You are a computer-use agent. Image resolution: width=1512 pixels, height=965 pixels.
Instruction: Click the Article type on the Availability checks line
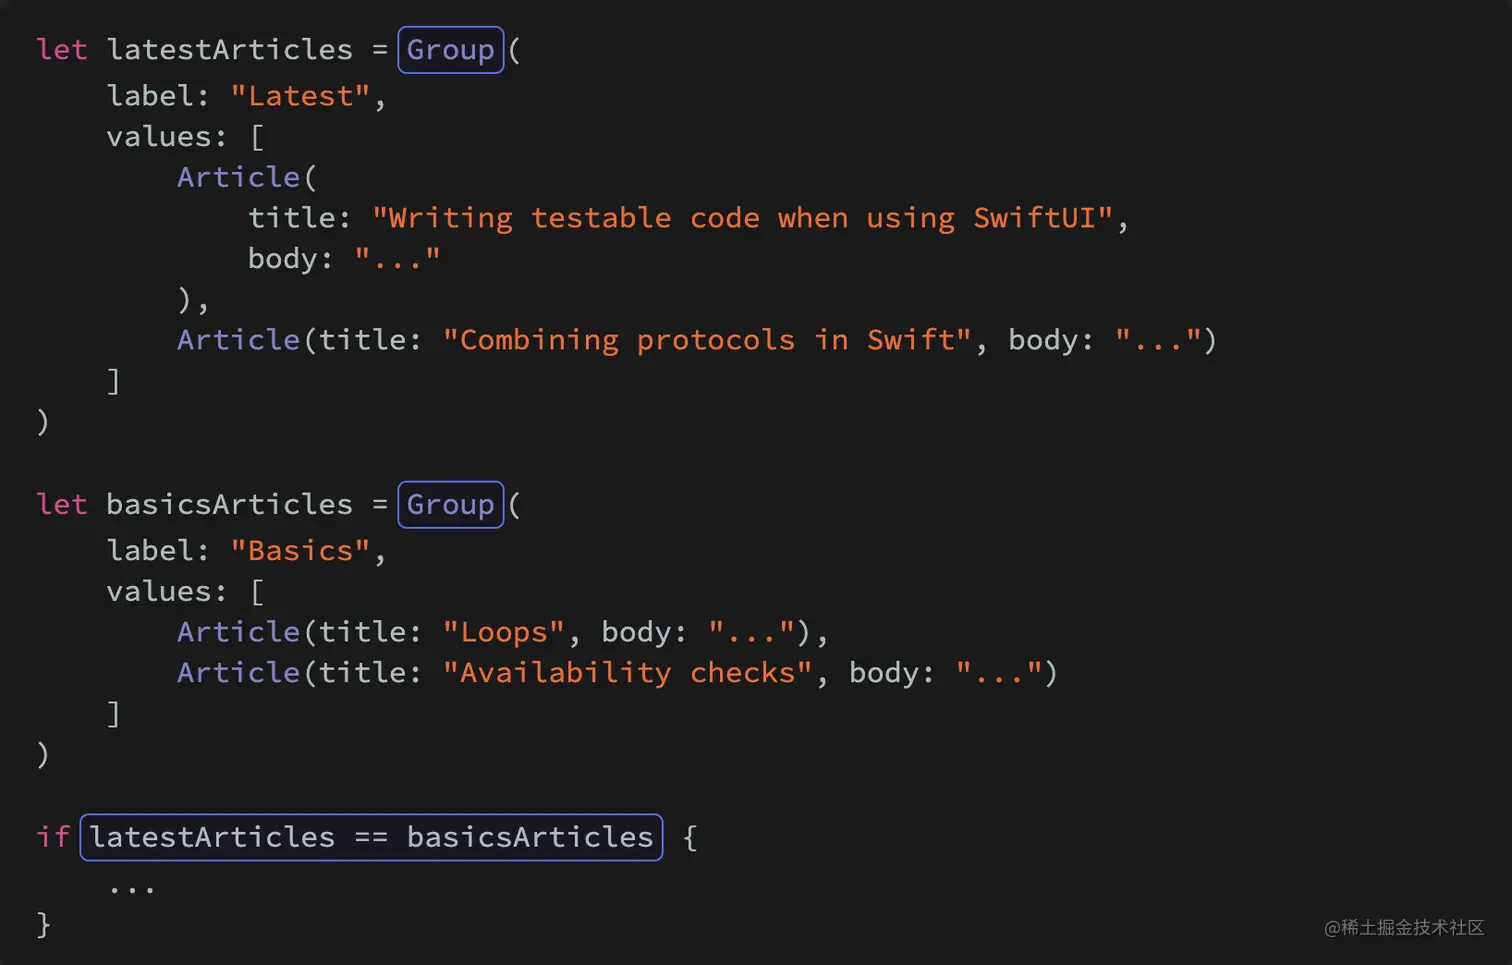[239, 673]
